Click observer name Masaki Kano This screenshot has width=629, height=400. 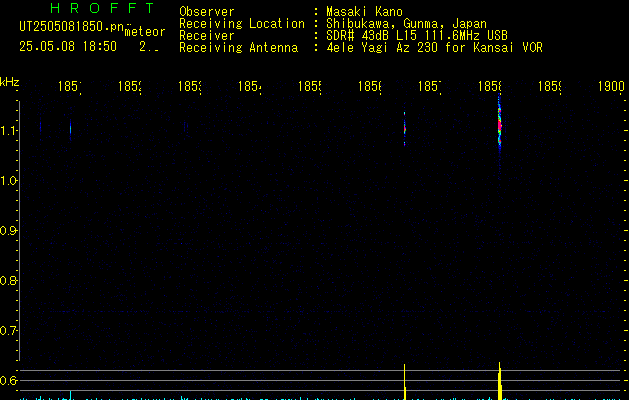pos(364,12)
